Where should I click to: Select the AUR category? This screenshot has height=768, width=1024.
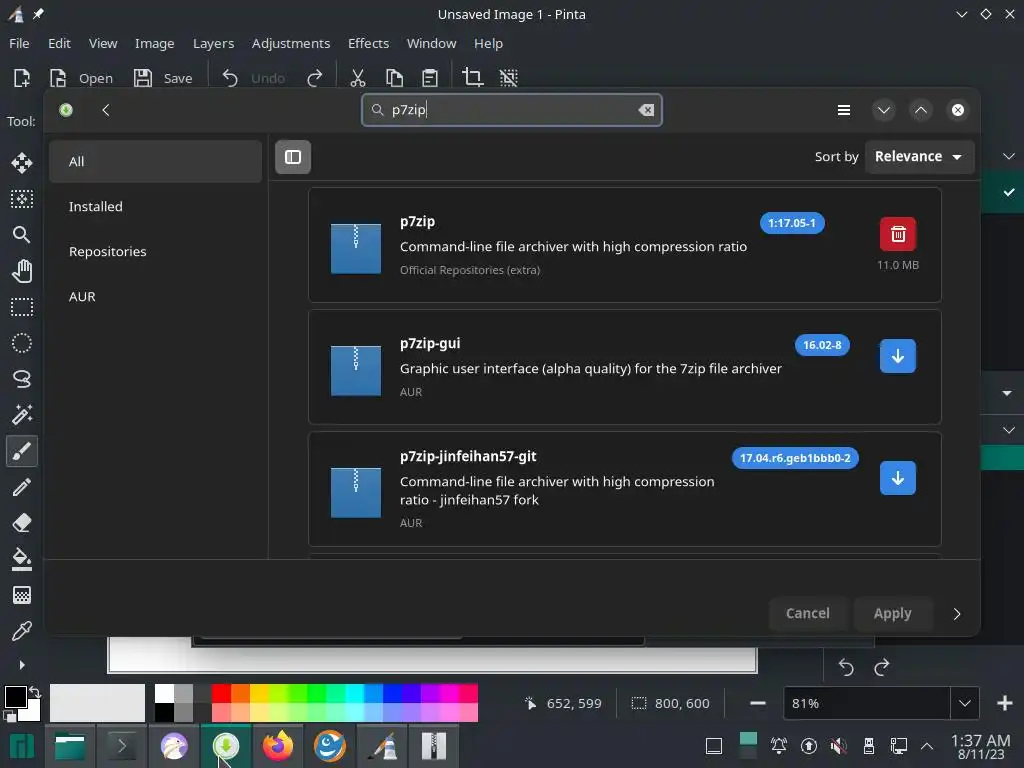[155, 296]
